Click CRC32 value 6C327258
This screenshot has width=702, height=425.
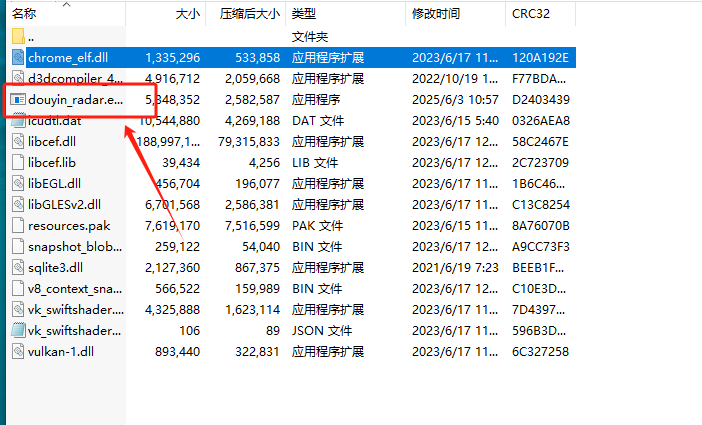[x=540, y=352]
